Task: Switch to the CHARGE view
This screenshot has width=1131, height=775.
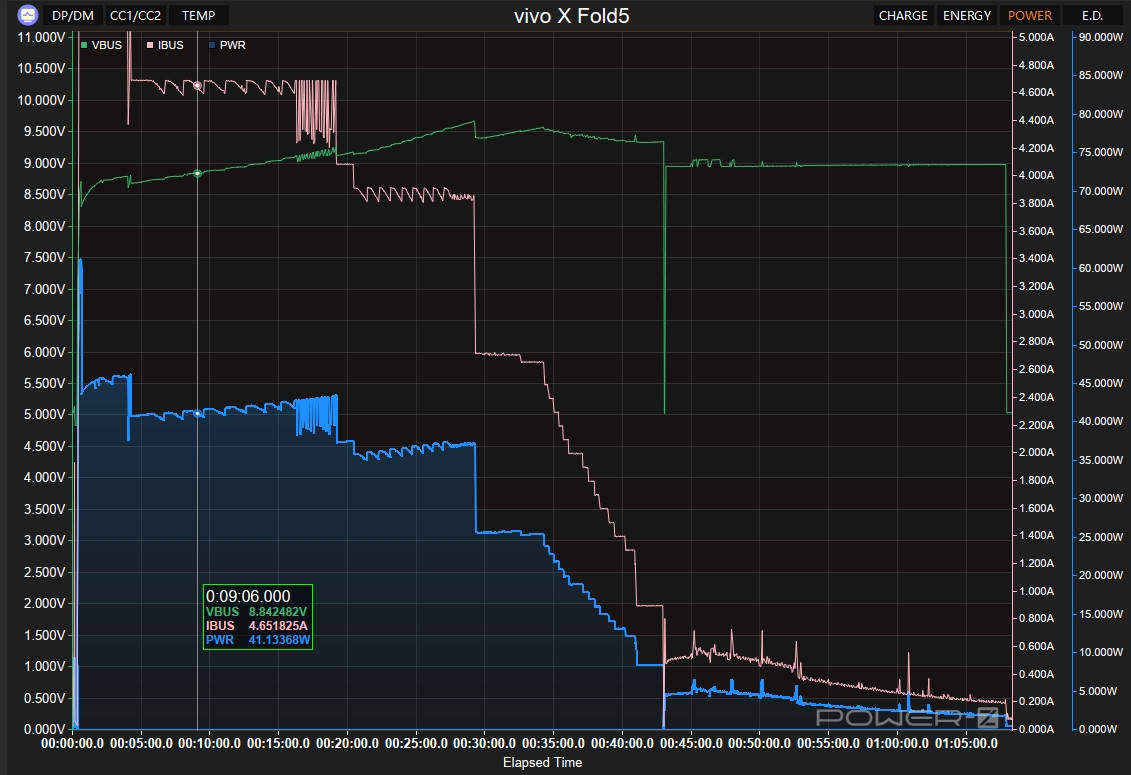Action: pyautogui.click(x=903, y=15)
